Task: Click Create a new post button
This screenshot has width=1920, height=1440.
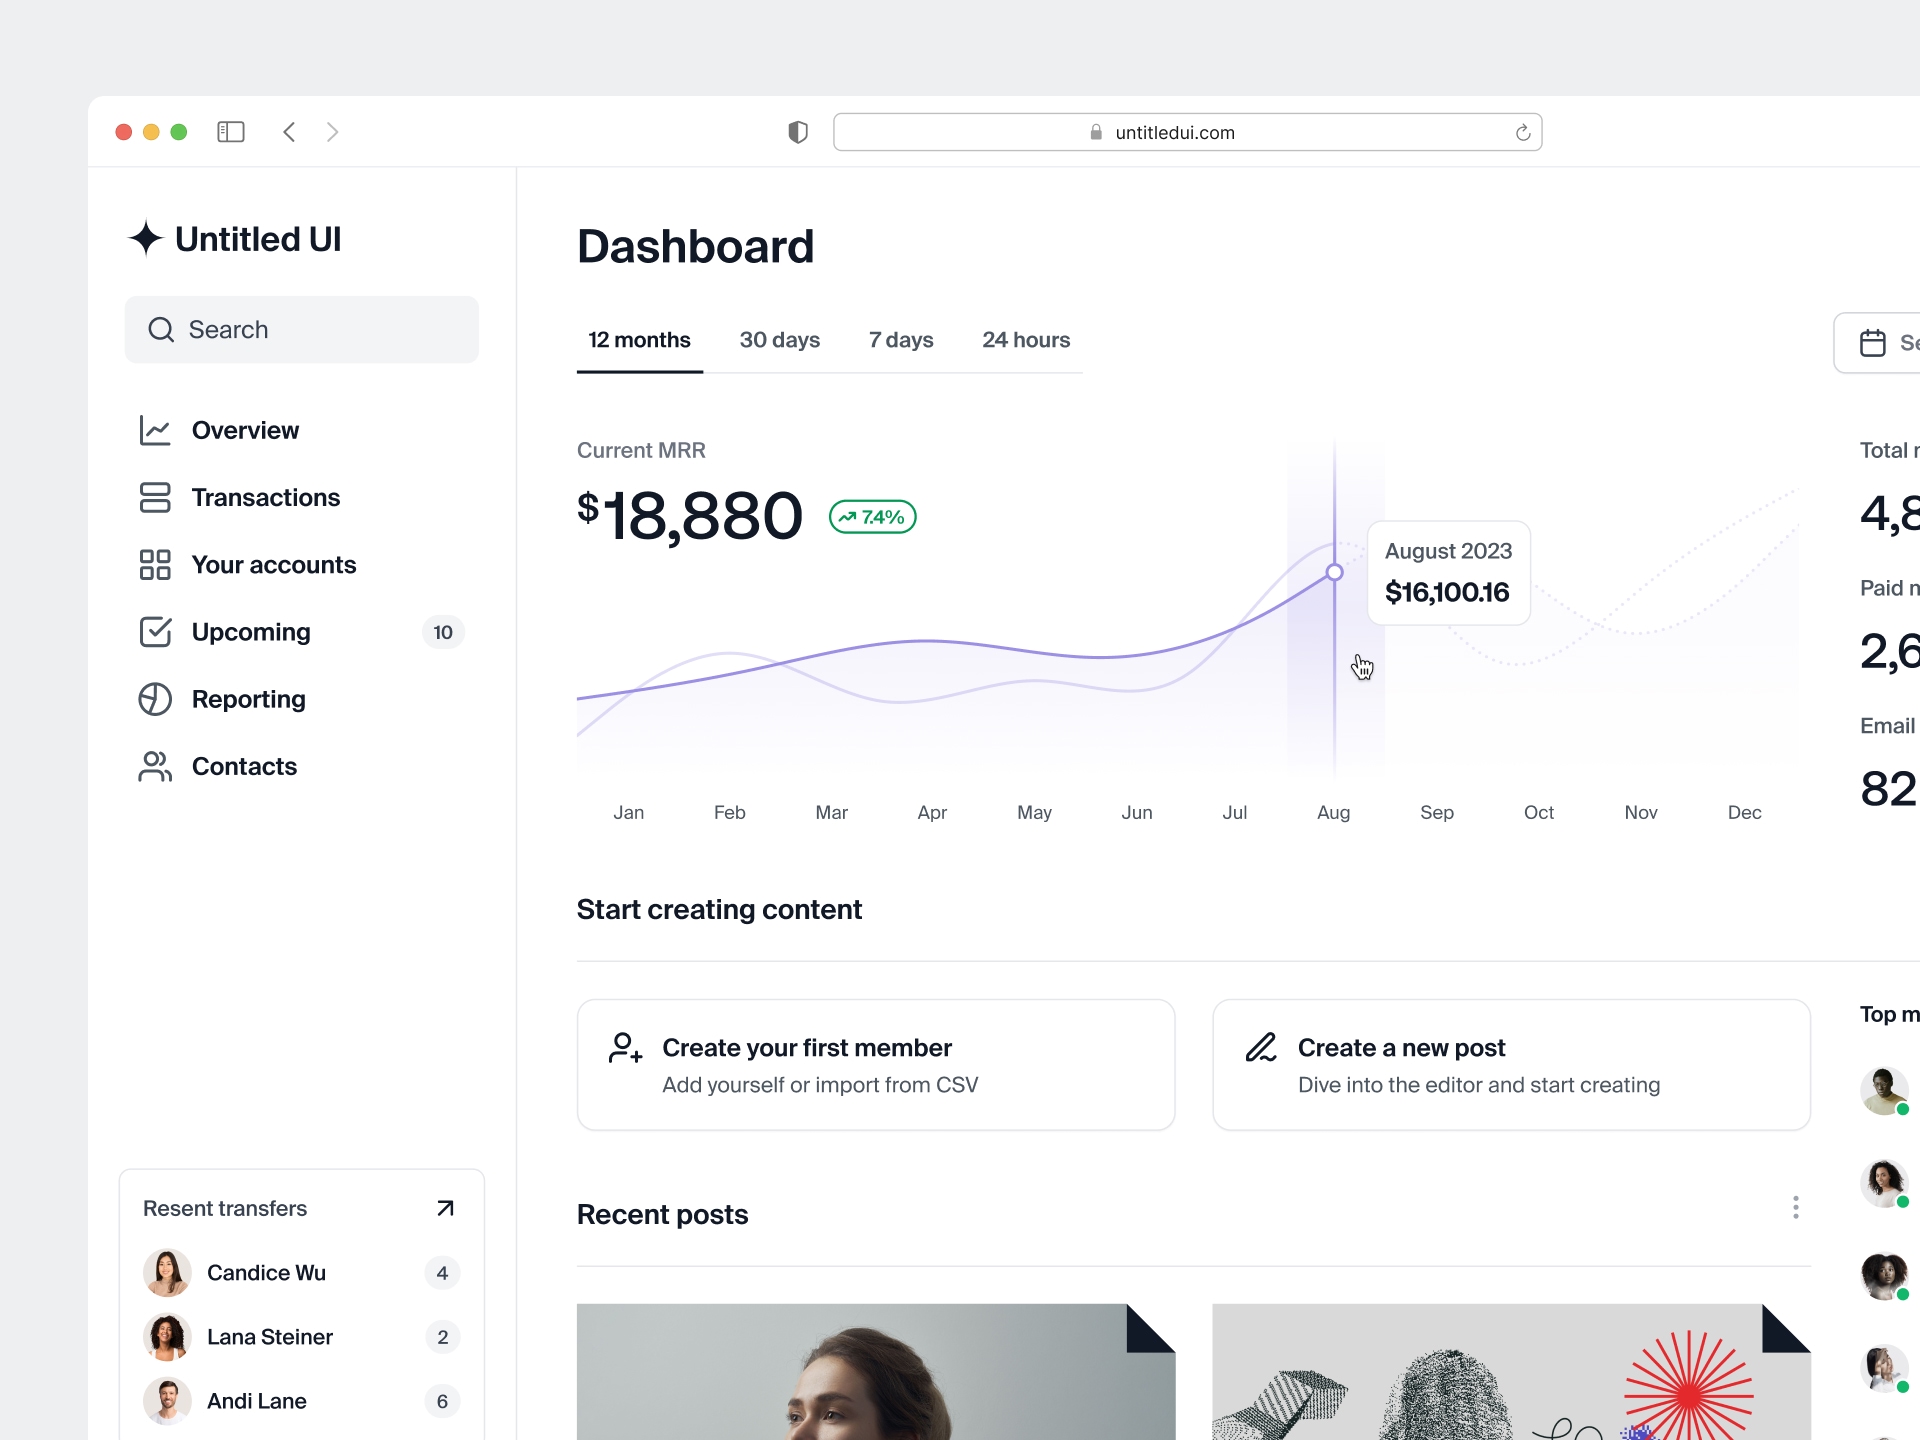Action: pyautogui.click(x=1510, y=1065)
